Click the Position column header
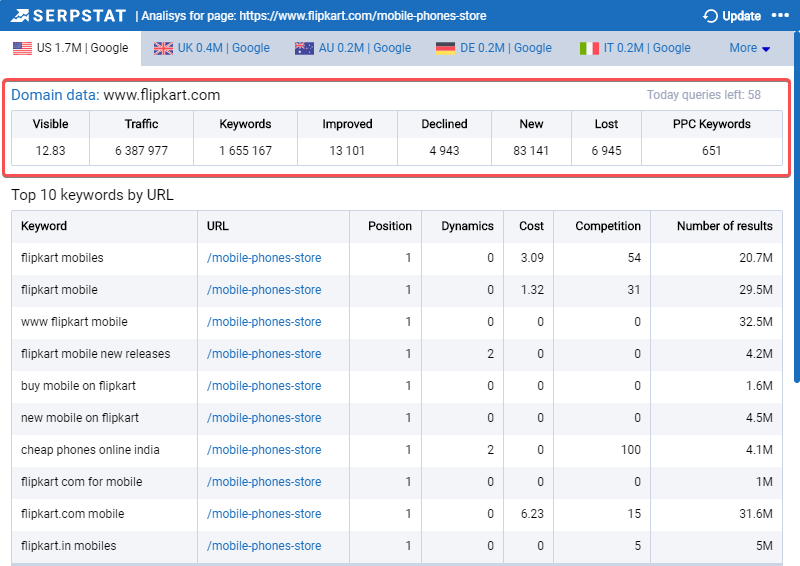The image size is (800, 566). [x=390, y=226]
